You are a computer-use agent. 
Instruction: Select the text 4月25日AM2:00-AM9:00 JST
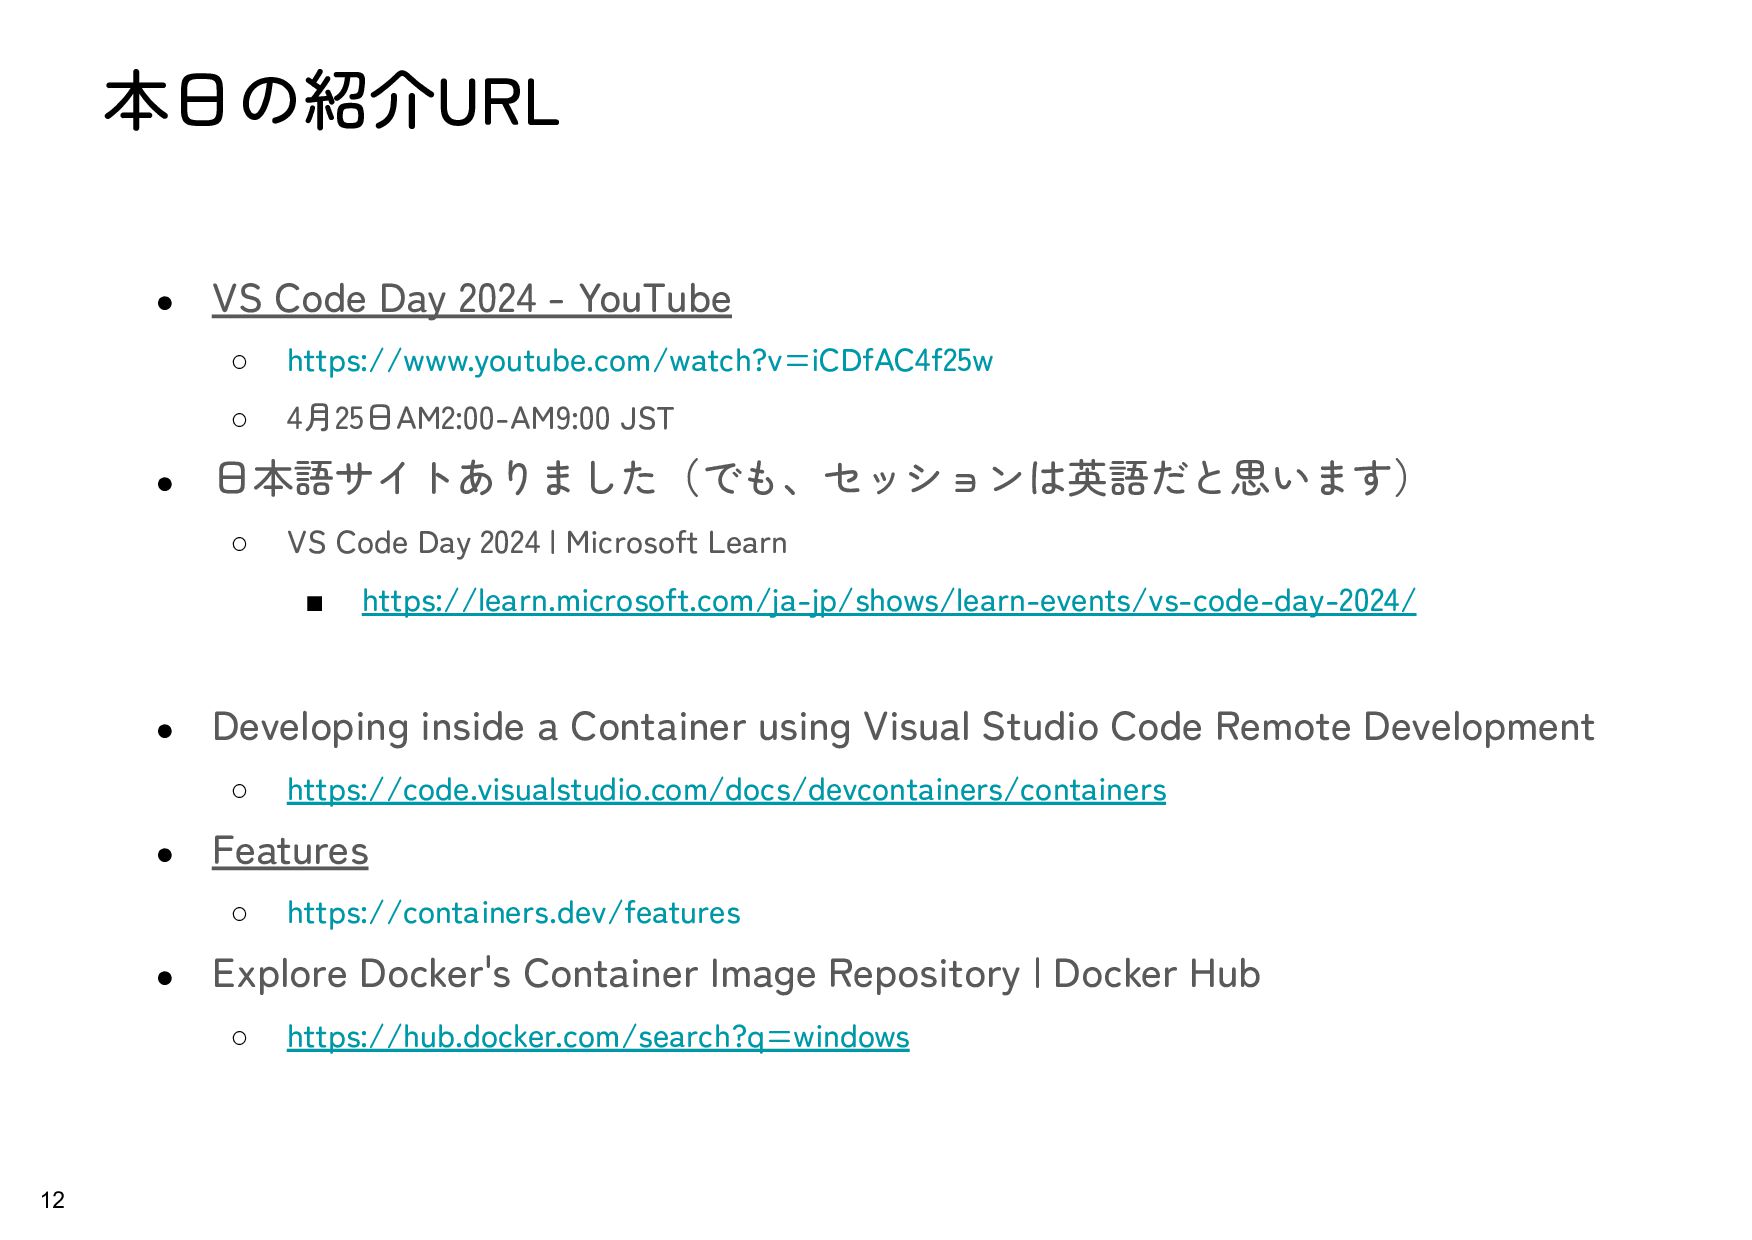click(x=480, y=418)
